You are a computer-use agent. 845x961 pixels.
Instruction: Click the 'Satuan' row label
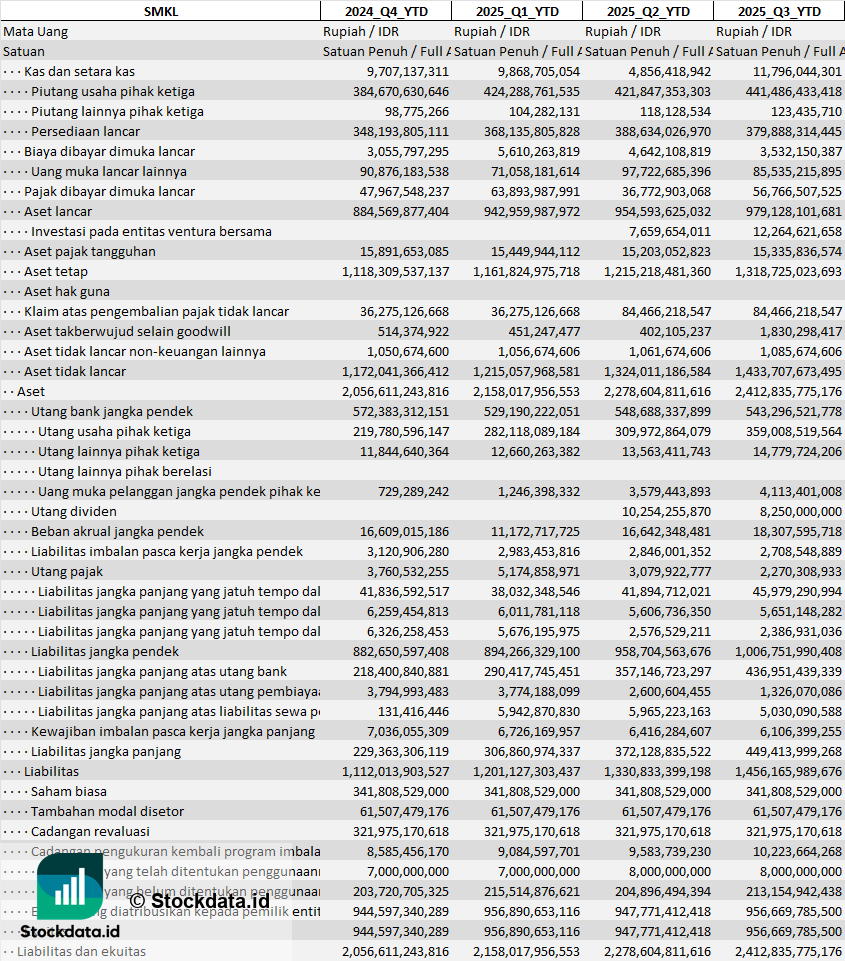coord(24,51)
